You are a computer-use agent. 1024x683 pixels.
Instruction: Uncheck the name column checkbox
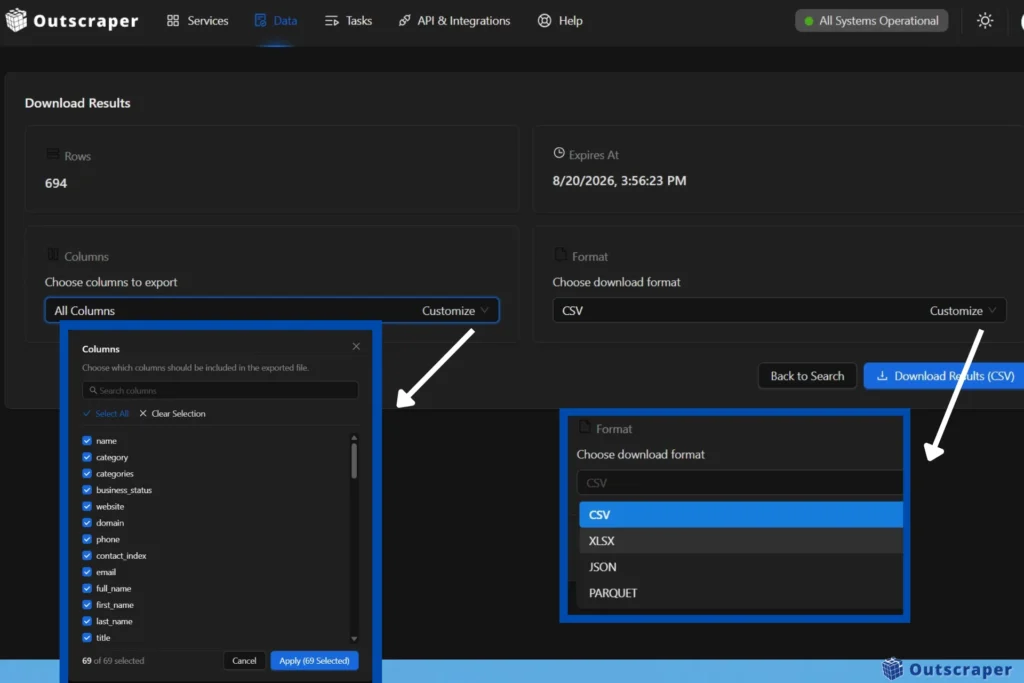pyautogui.click(x=87, y=441)
